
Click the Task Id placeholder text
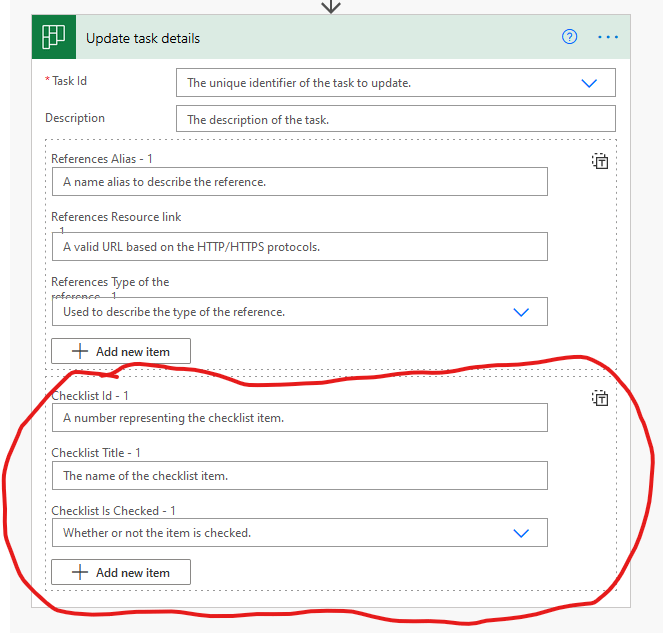pos(299,83)
